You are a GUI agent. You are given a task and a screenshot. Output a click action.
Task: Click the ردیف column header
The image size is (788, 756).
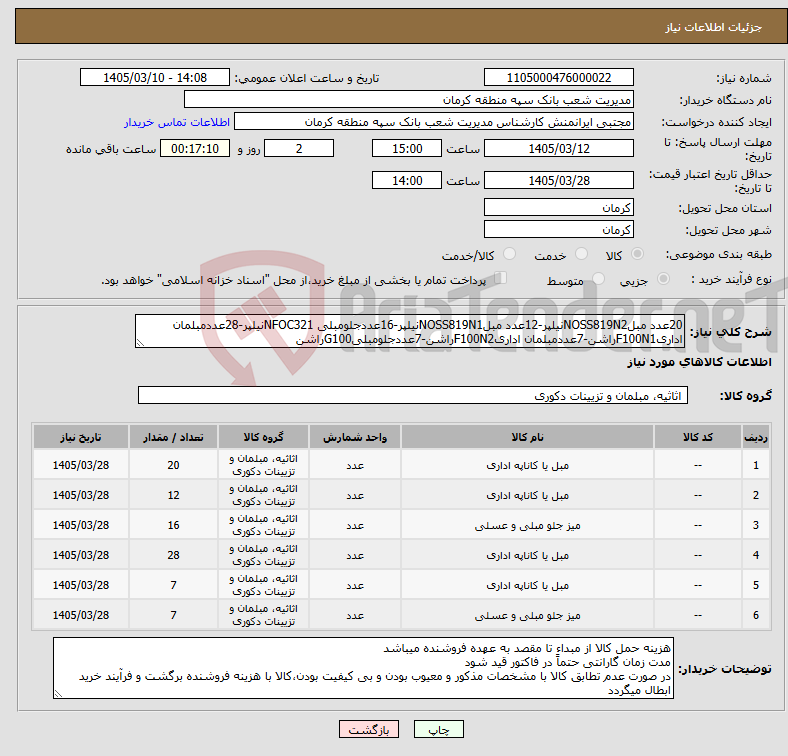[x=756, y=437]
